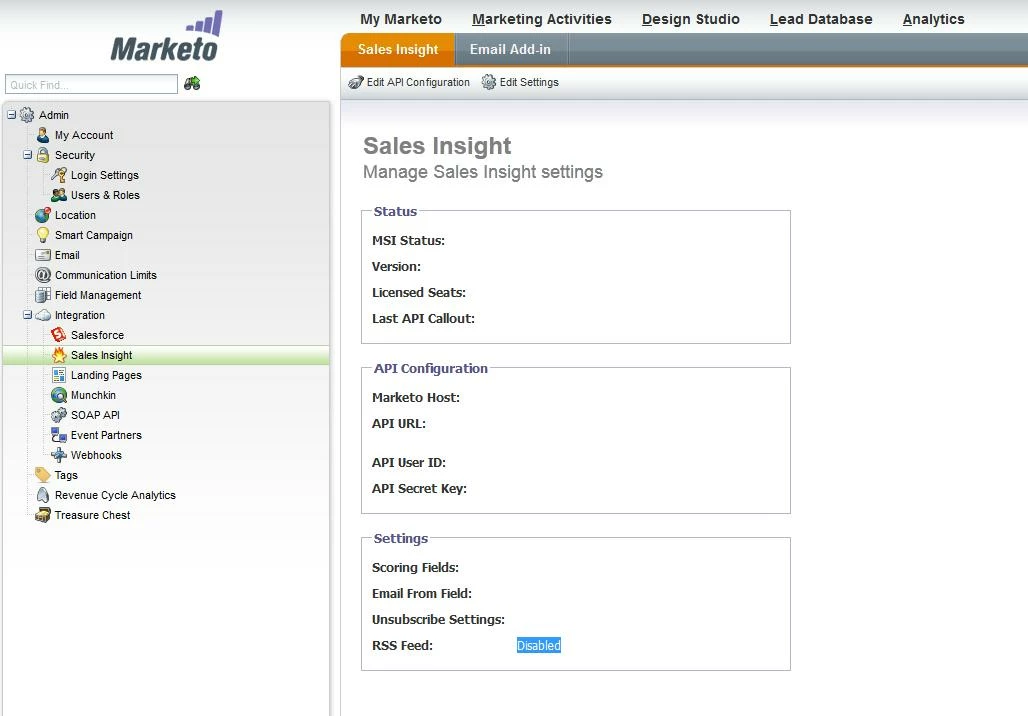Click the Landing Pages icon
The image size is (1028, 716).
pyautogui.click(x=59, y=375)
